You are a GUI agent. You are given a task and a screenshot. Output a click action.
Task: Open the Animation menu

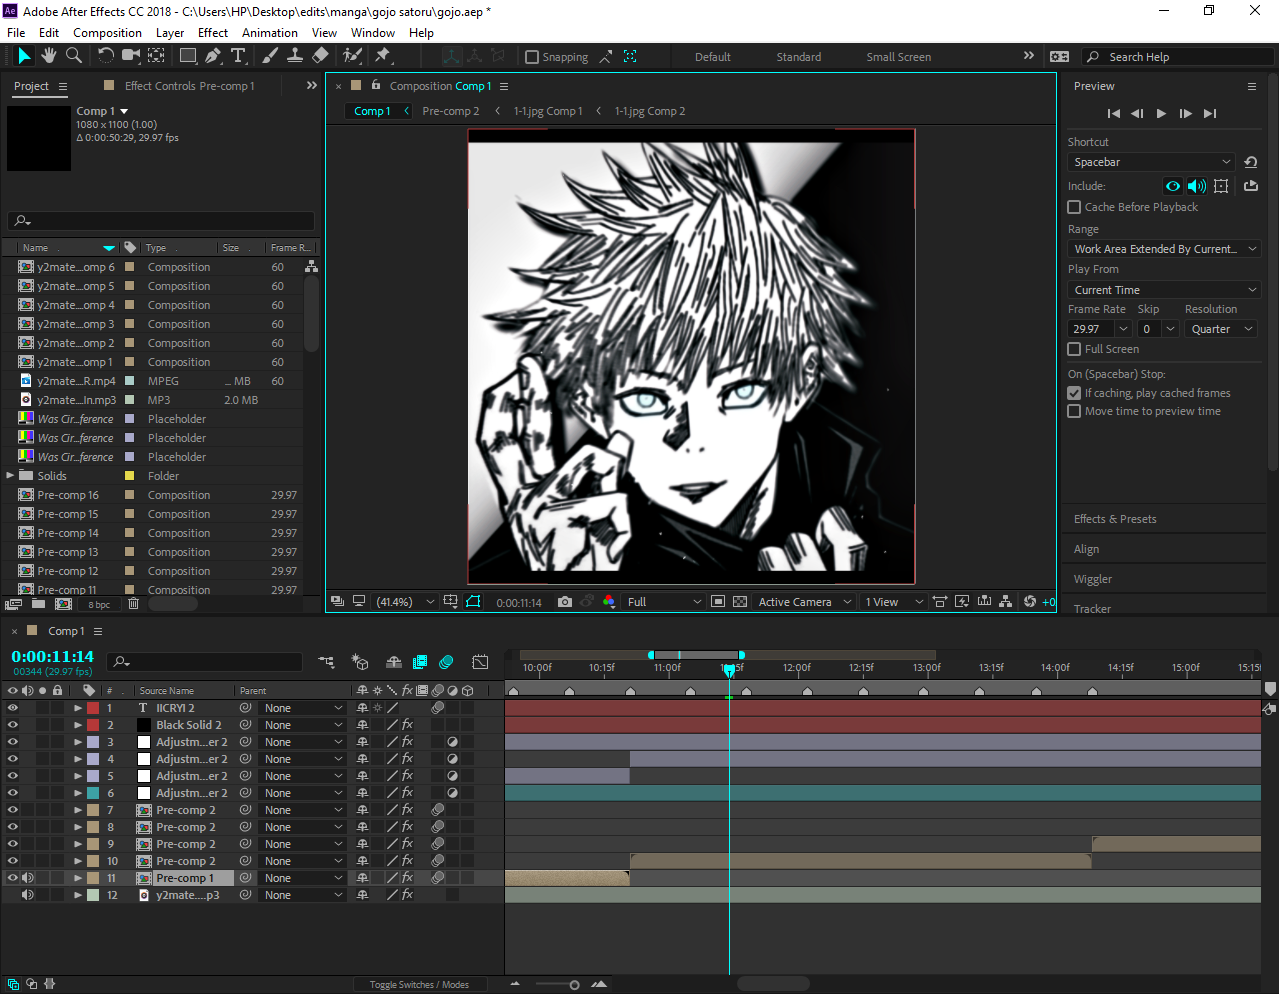tap(270, 32)
